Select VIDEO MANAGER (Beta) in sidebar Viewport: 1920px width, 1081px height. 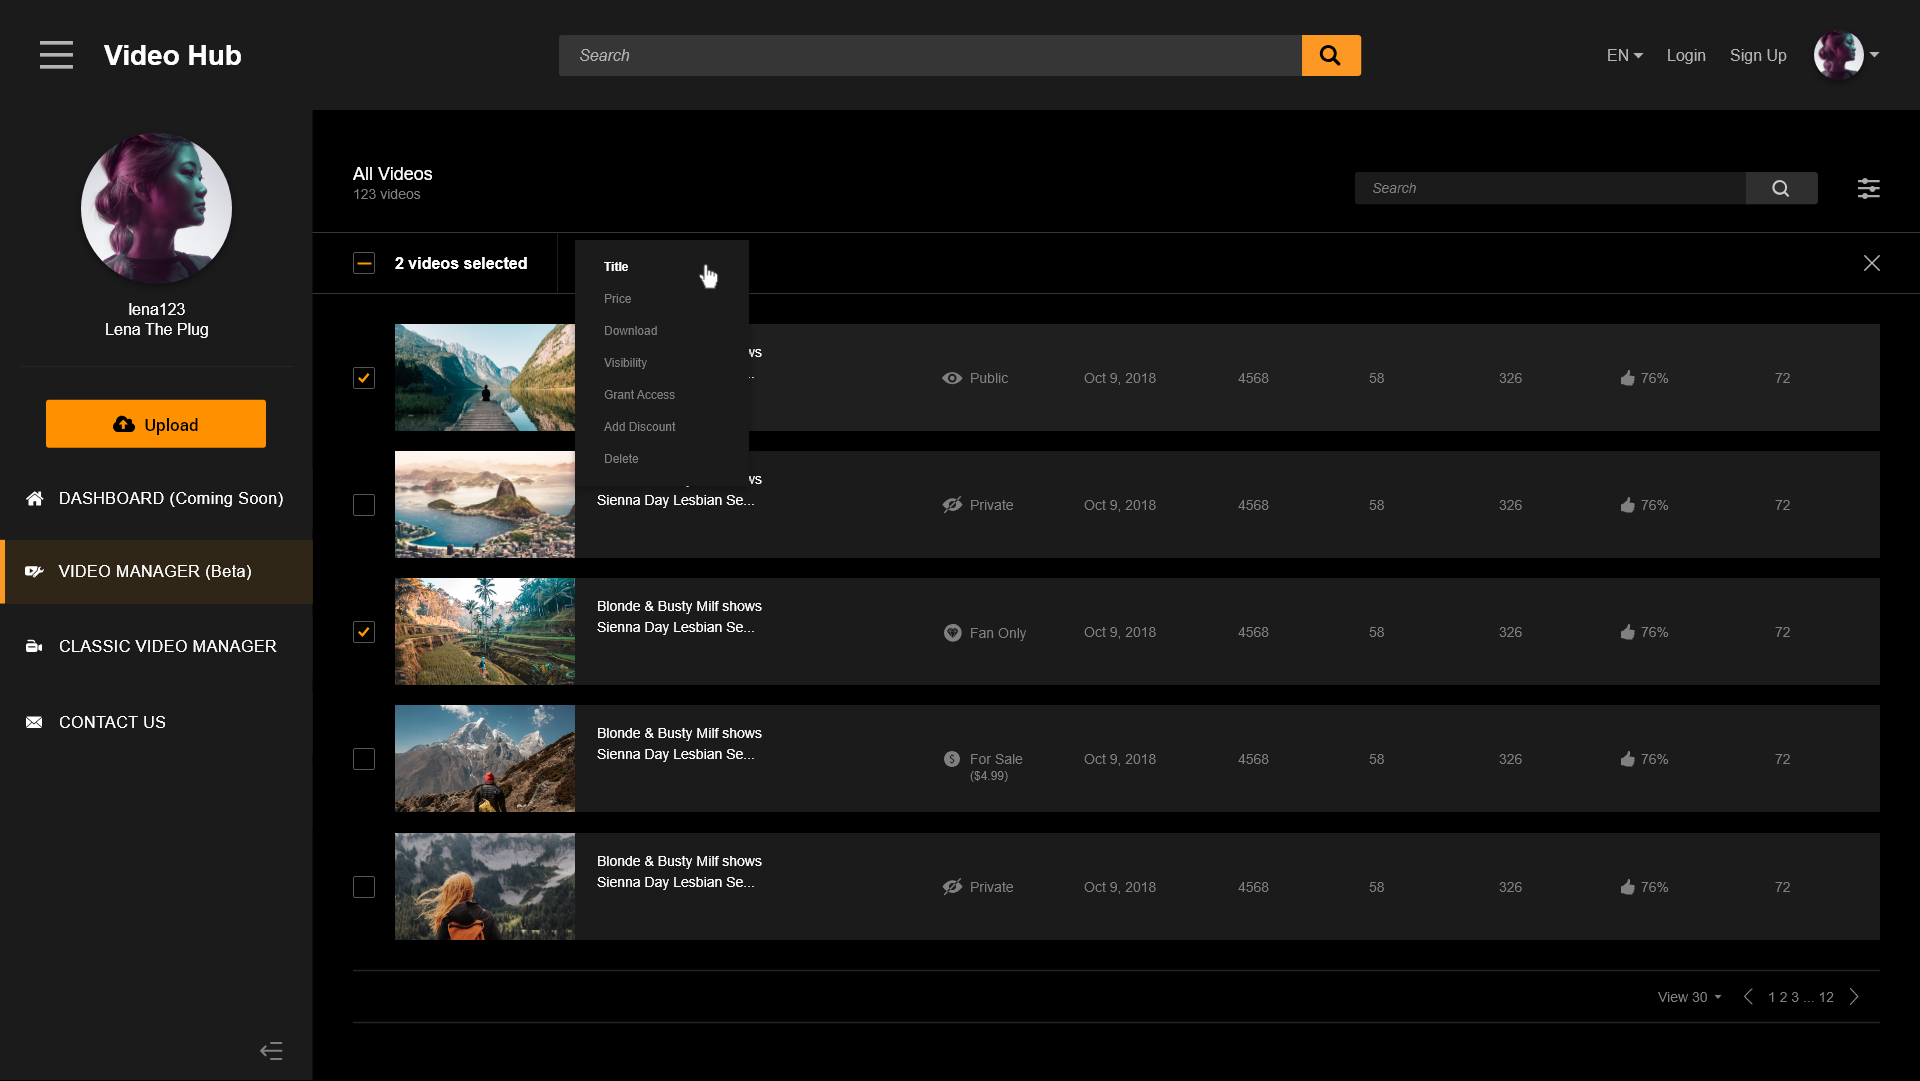(x=156, y=571)
